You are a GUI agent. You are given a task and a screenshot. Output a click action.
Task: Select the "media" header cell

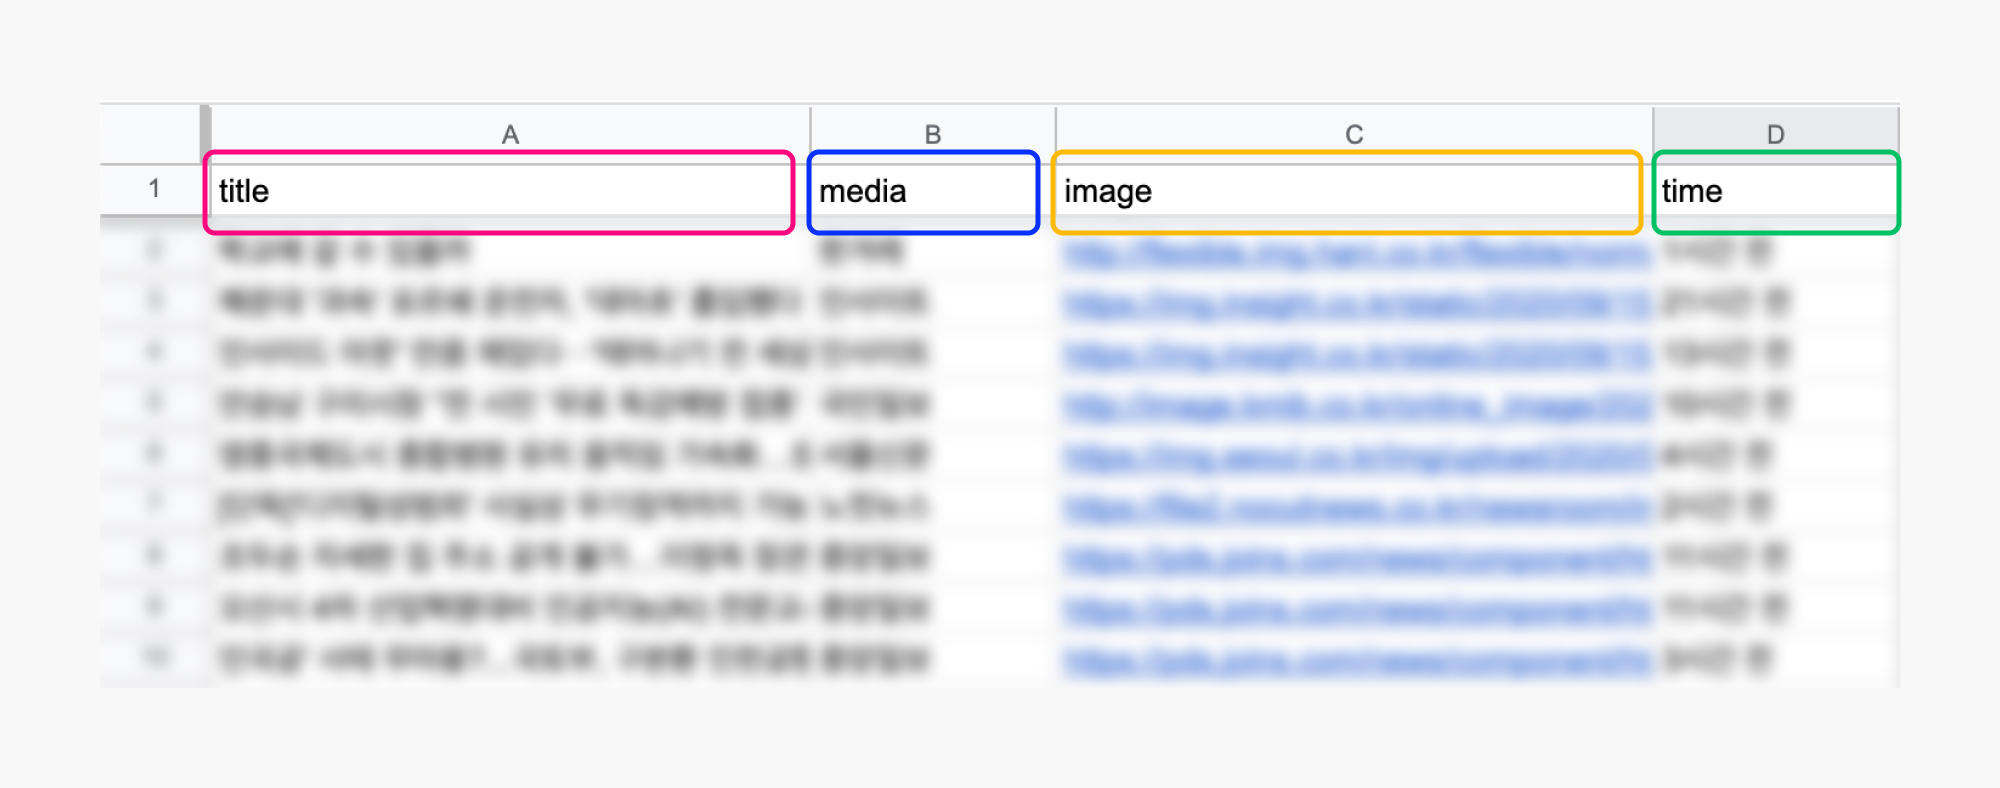click(923, 192)
